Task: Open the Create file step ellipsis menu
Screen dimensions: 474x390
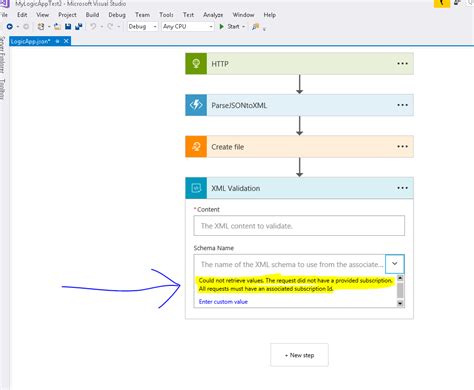Action: (x=402, y=146)
